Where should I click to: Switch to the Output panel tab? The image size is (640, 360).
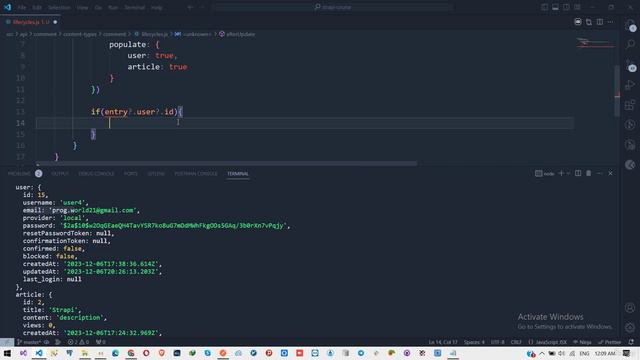[60, 173]
